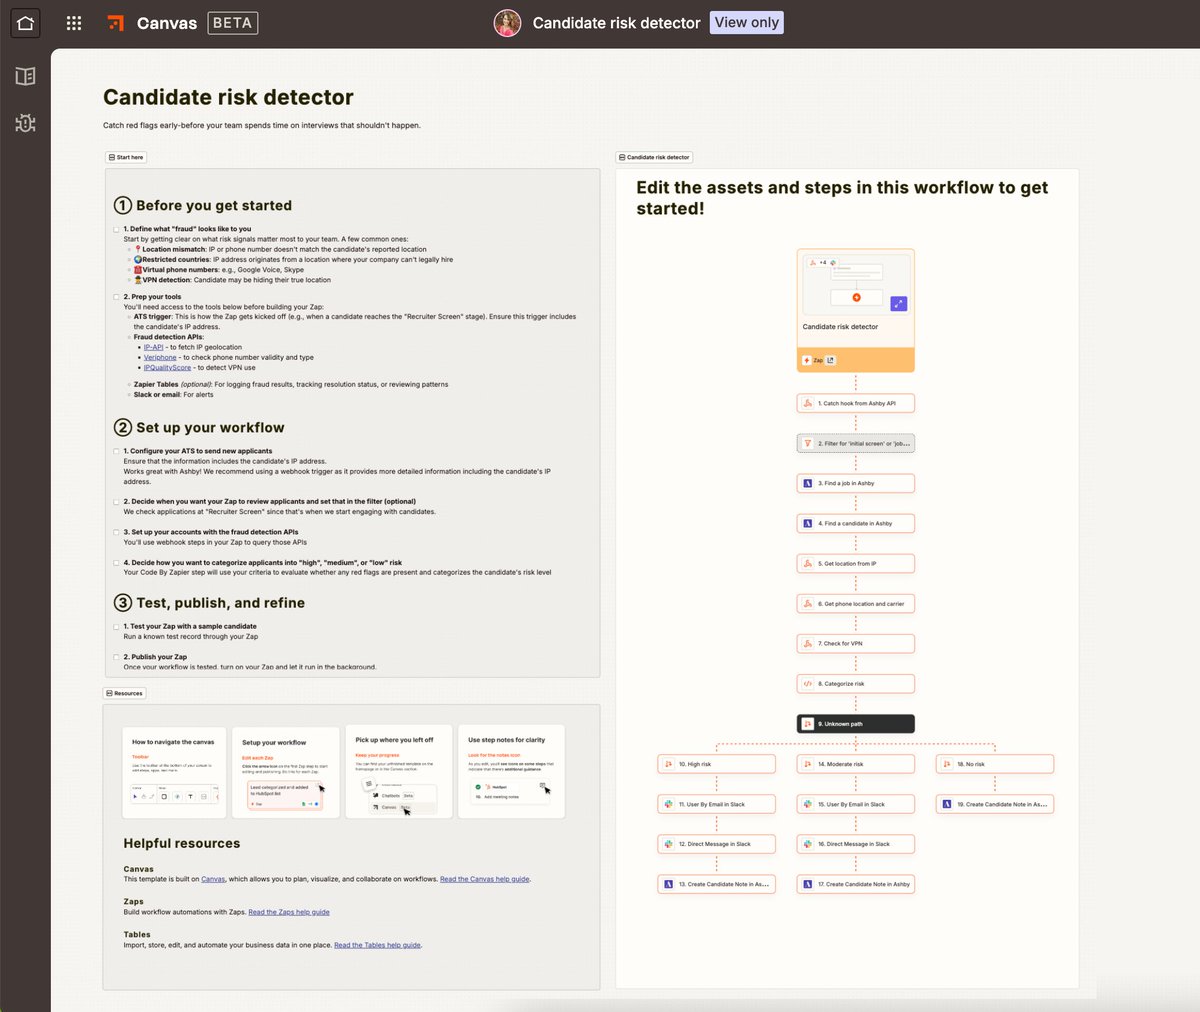Check 'Set up your accounts with fraud detection APIs'
This screenshot has width=1200, height=1012.
[116, 532]
